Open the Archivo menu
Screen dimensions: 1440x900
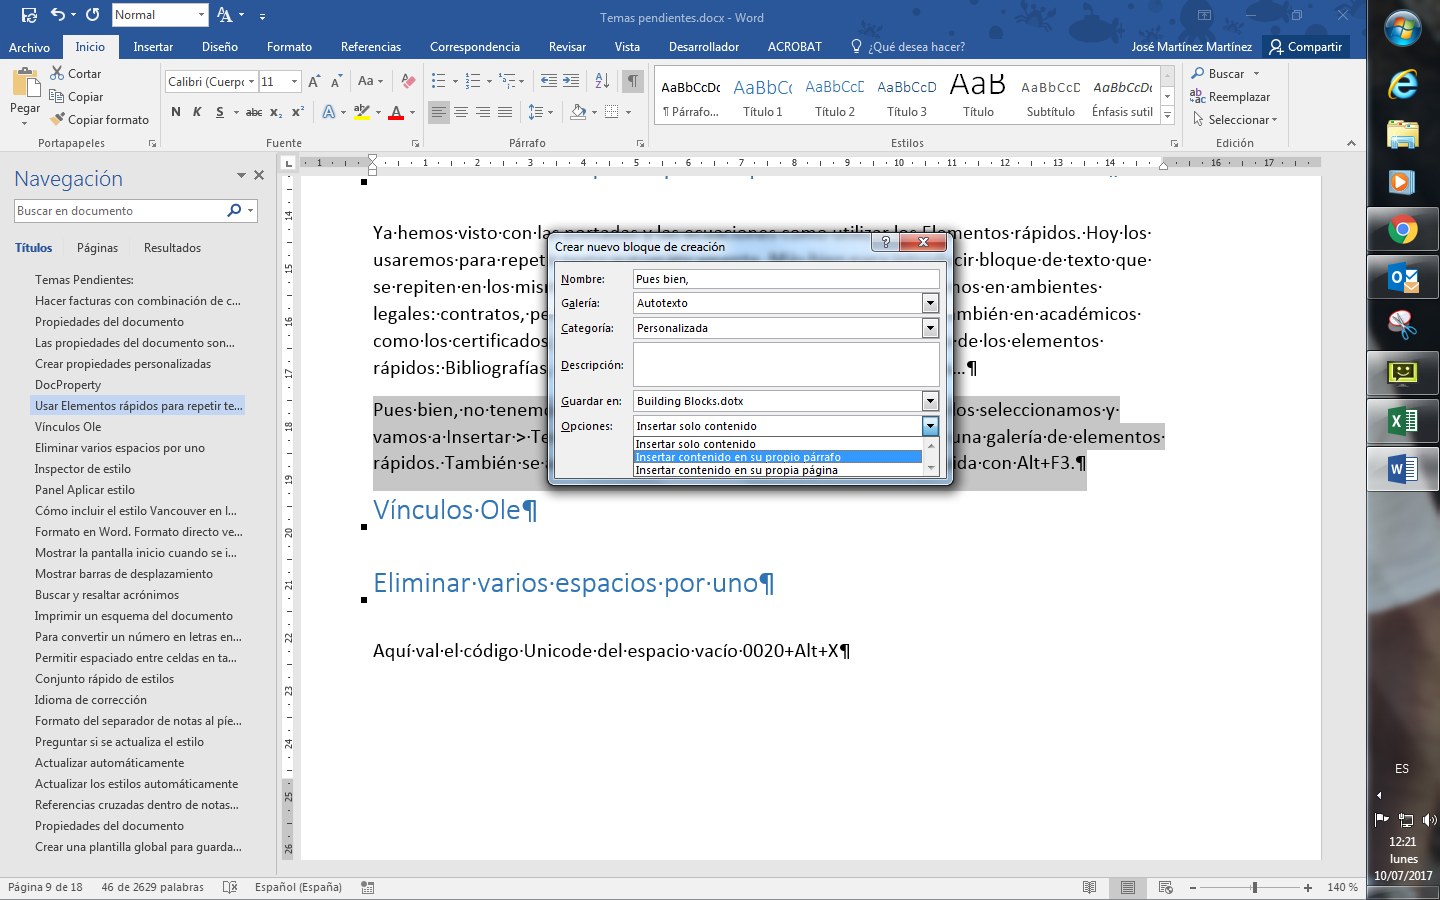(29, 47)
